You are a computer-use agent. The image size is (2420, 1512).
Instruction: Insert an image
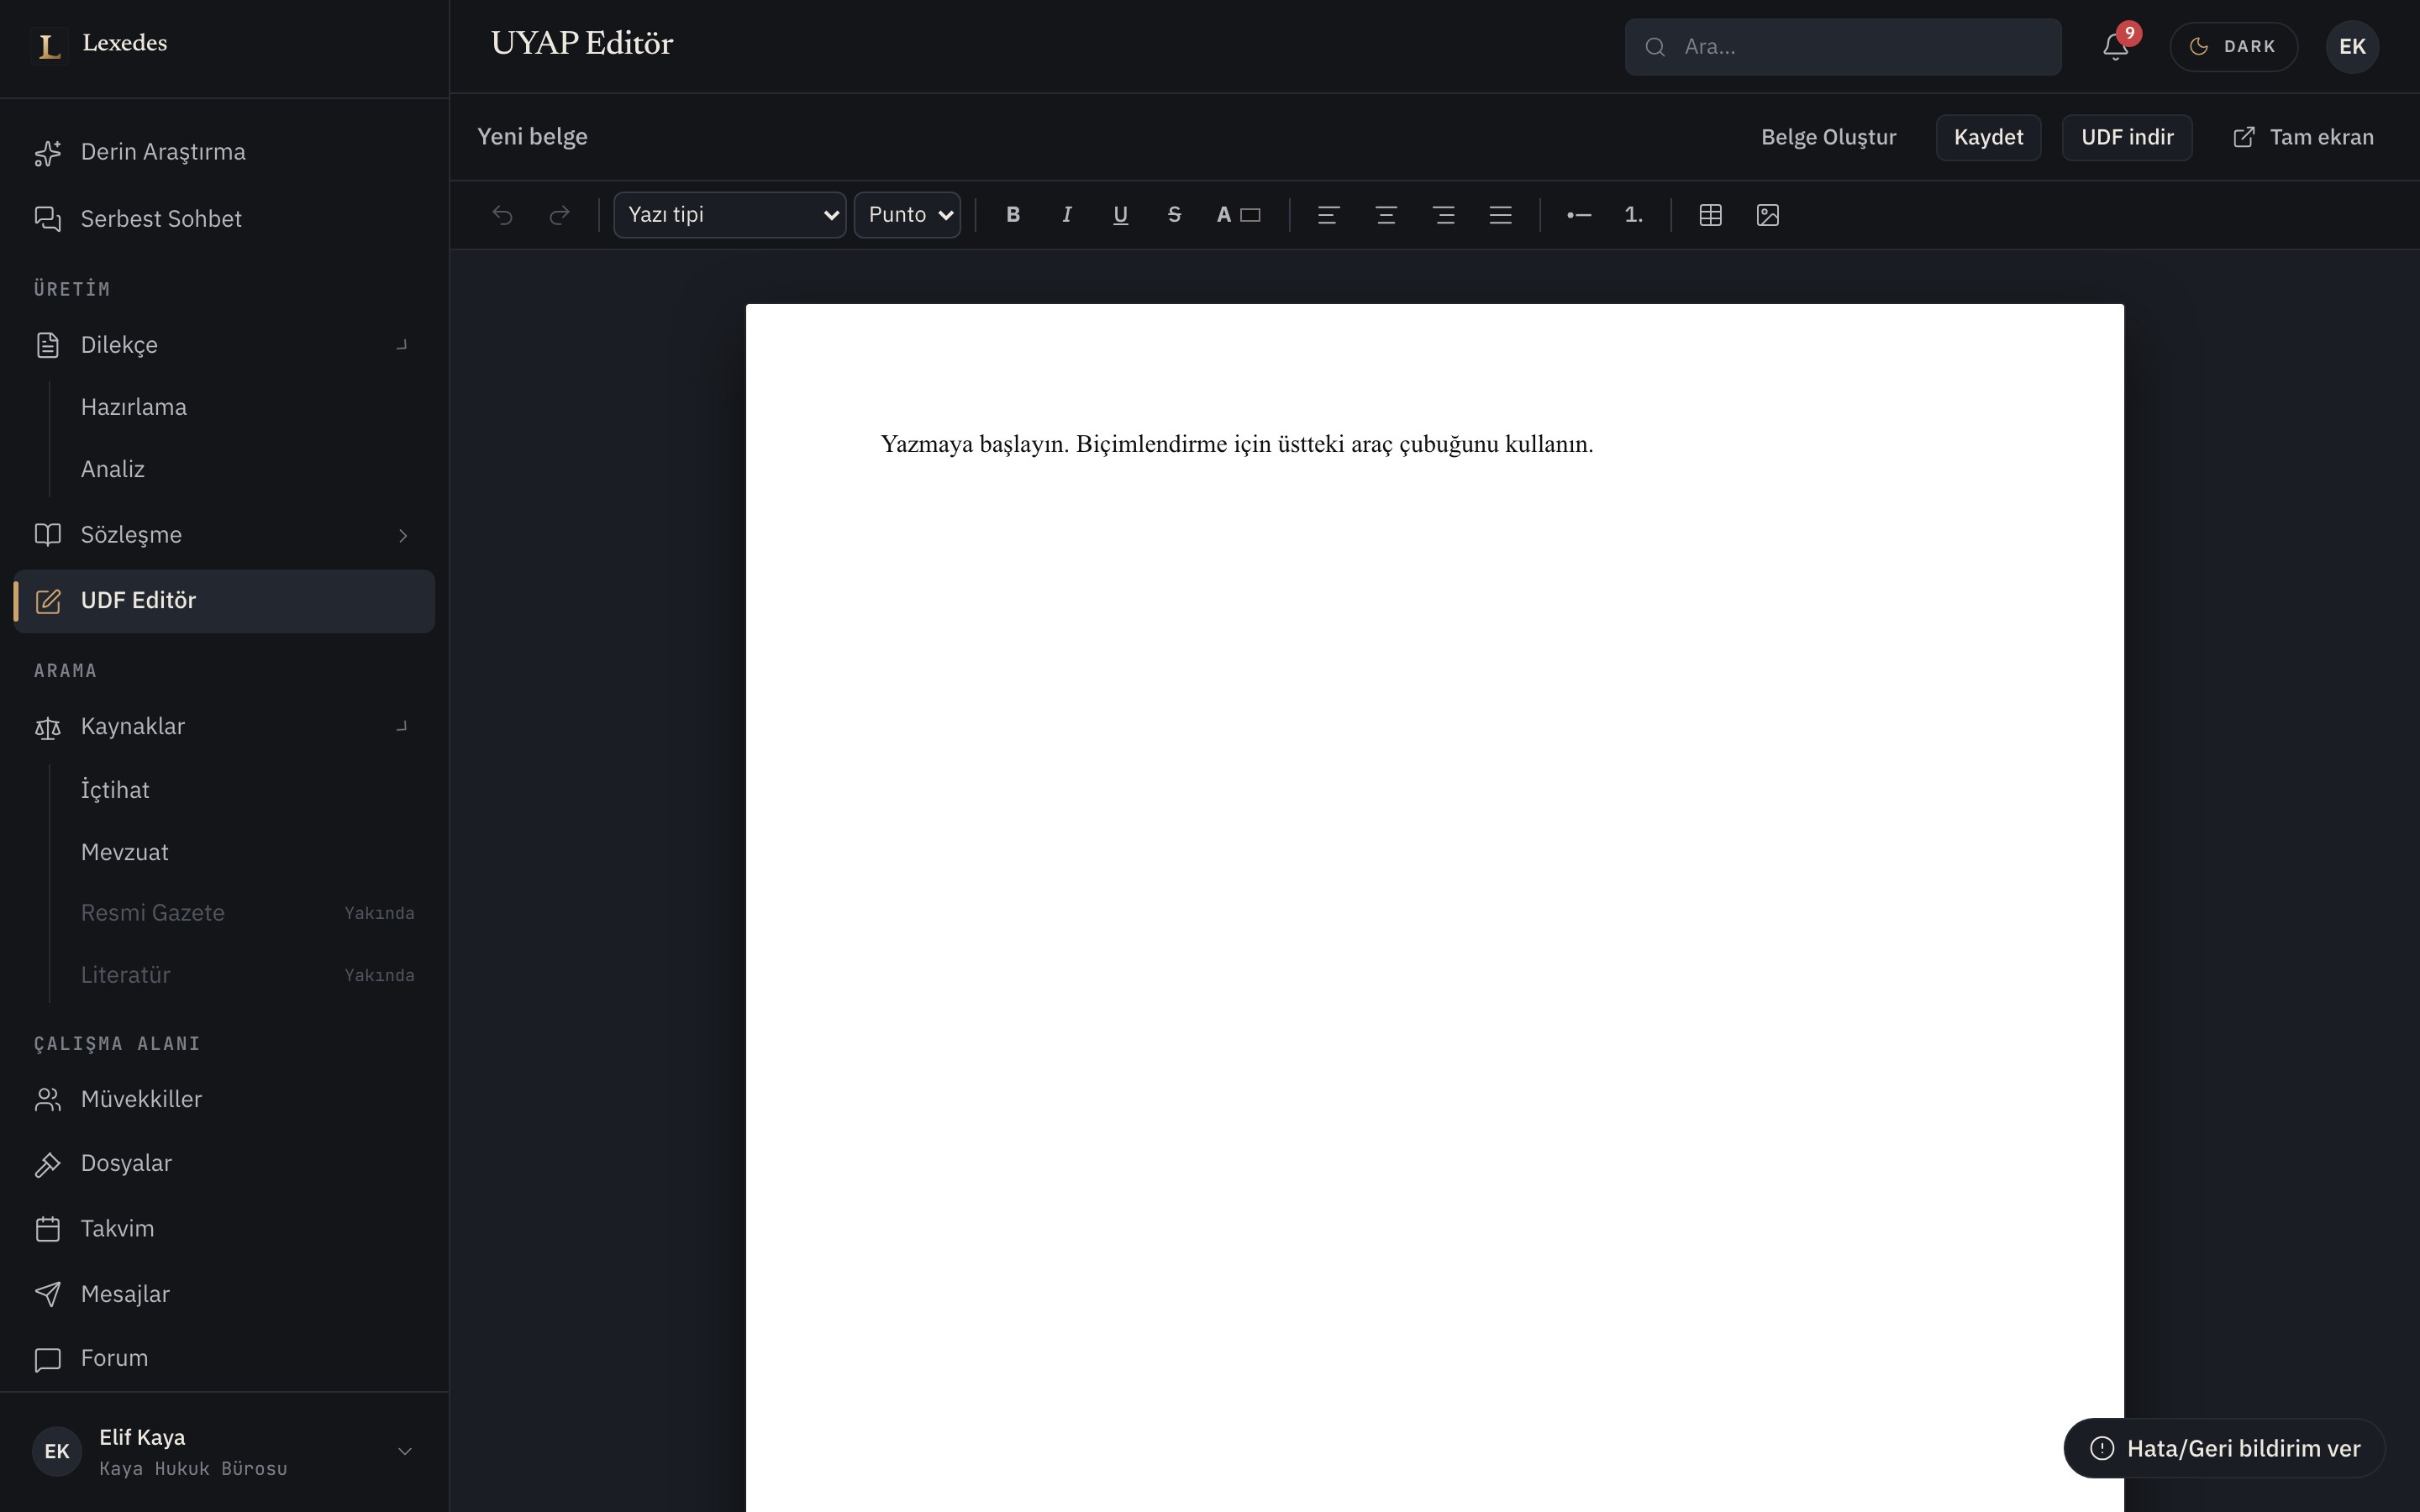coord(1768,215)
